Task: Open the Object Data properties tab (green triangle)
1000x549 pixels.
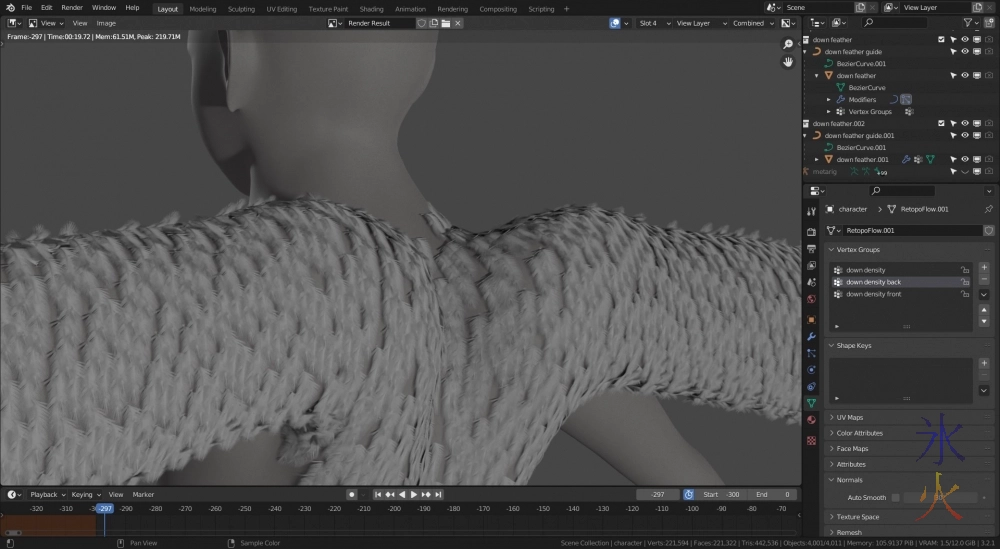Action: click(812, 403)
